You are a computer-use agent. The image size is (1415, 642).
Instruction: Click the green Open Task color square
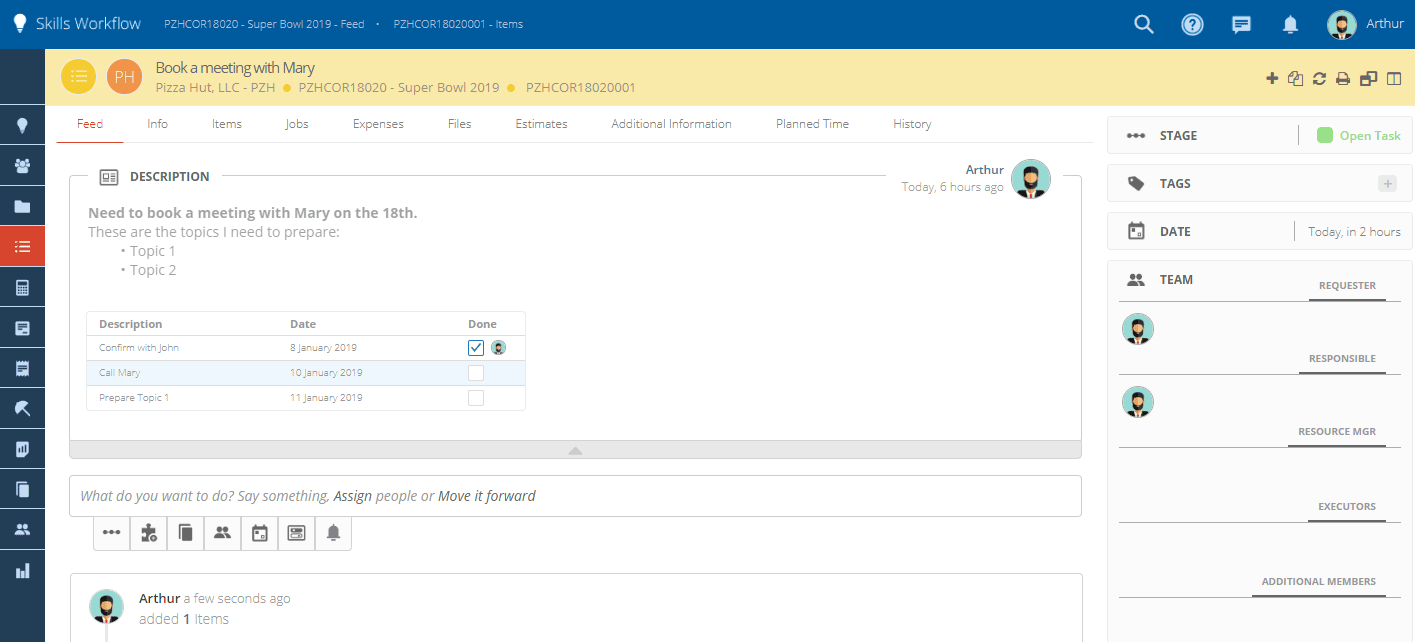(1325, 136)
